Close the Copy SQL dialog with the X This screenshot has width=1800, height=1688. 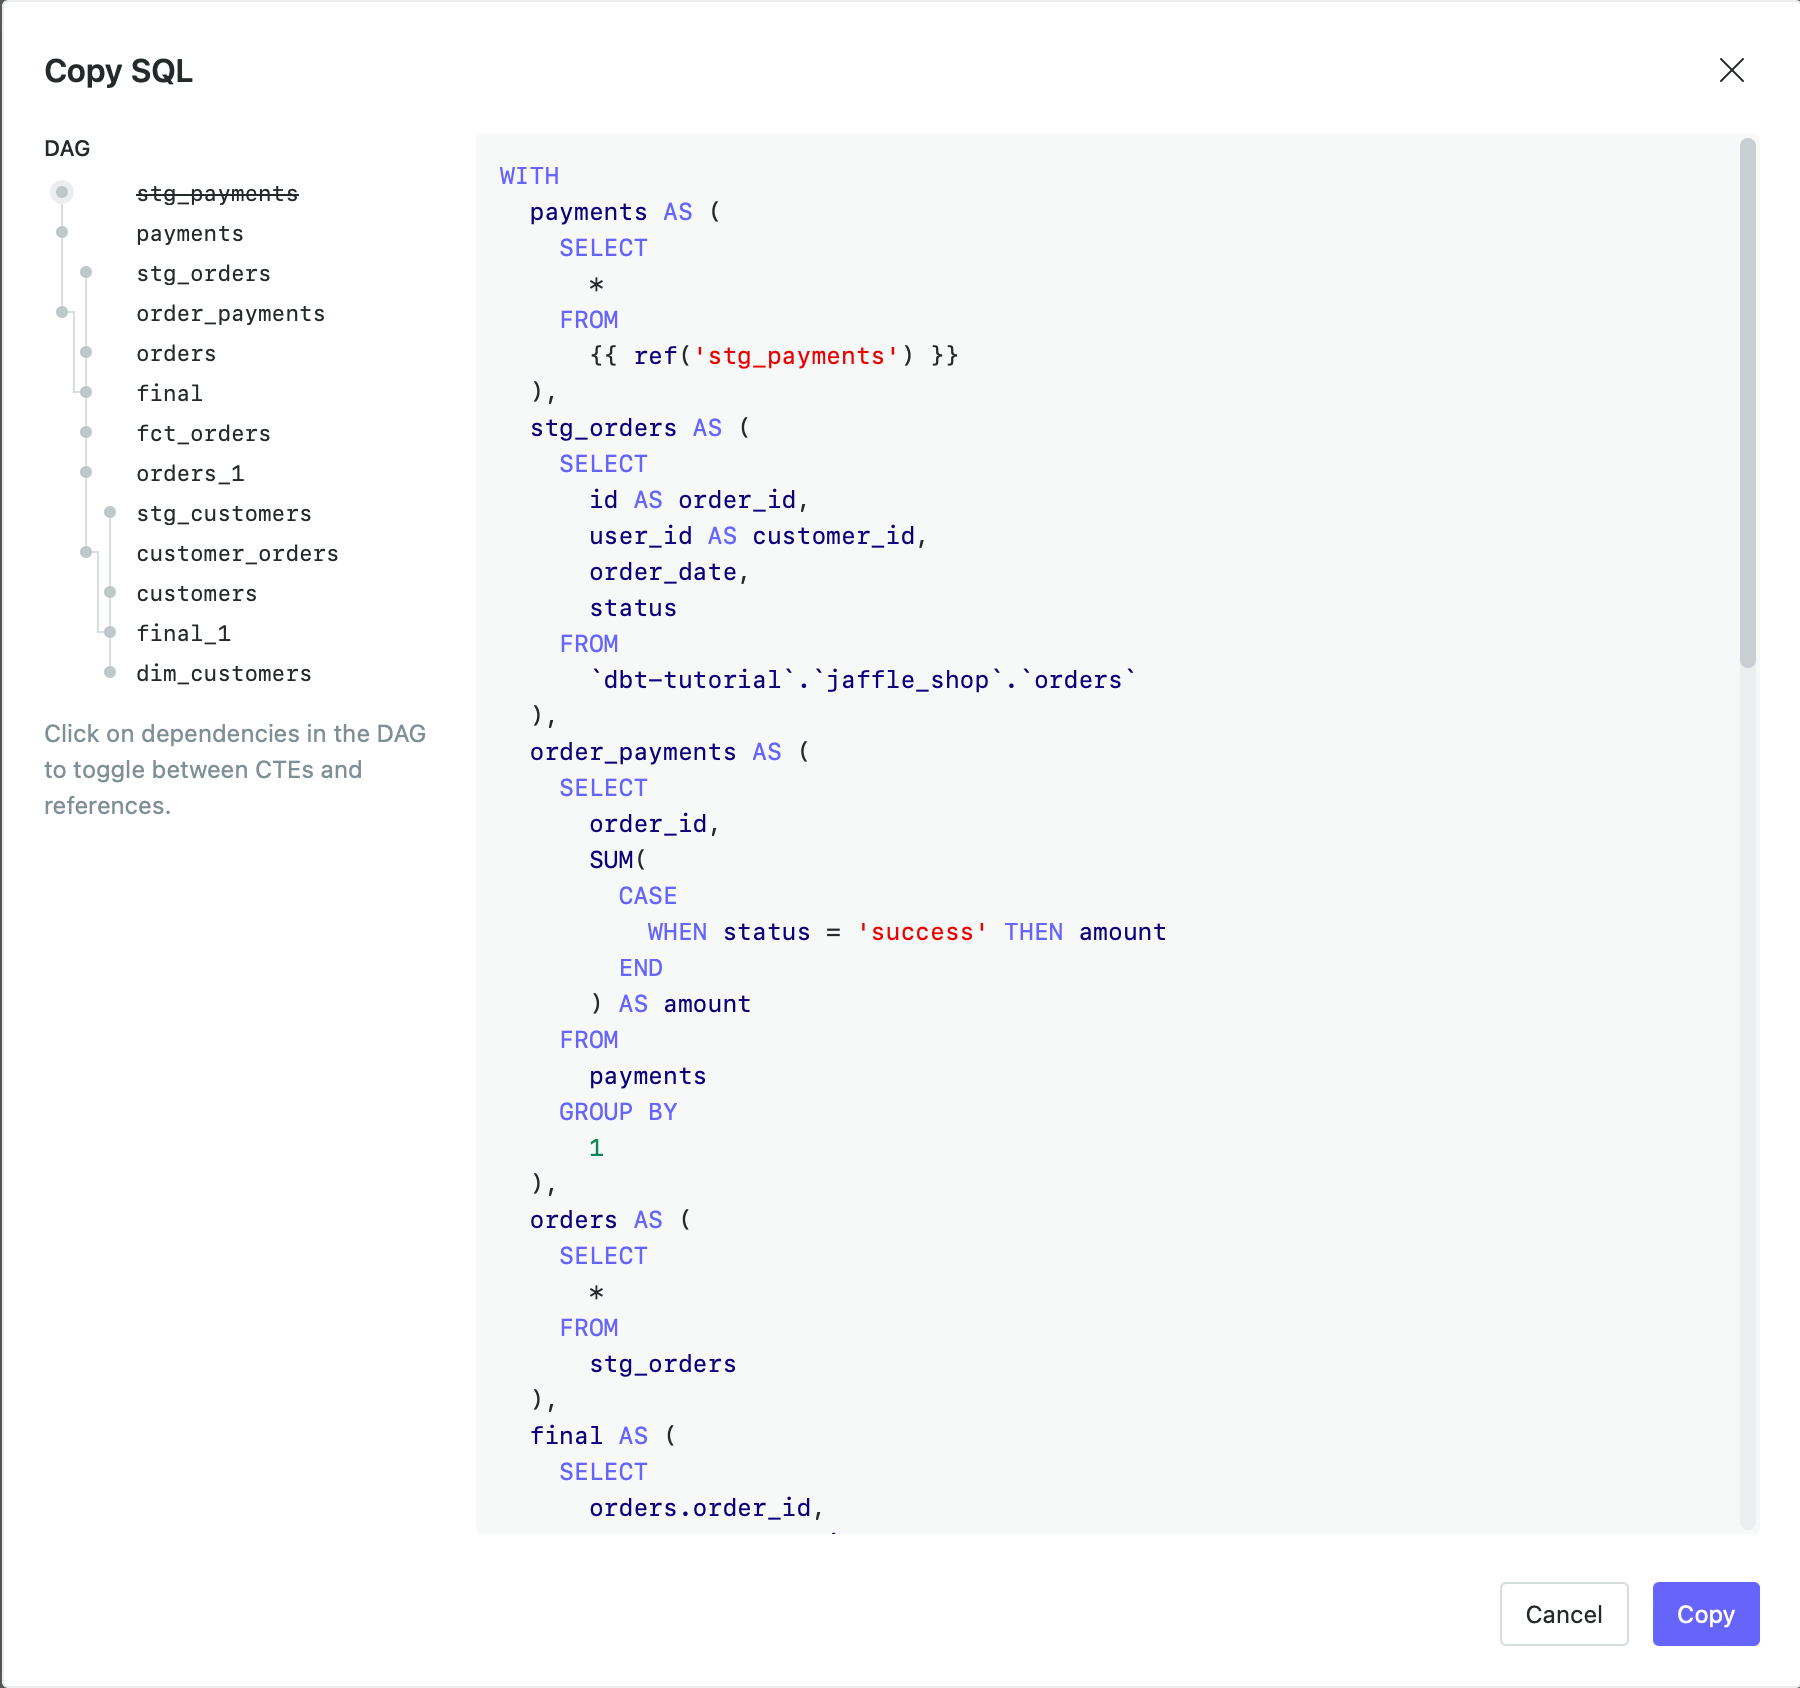(x=1732, y=70)
